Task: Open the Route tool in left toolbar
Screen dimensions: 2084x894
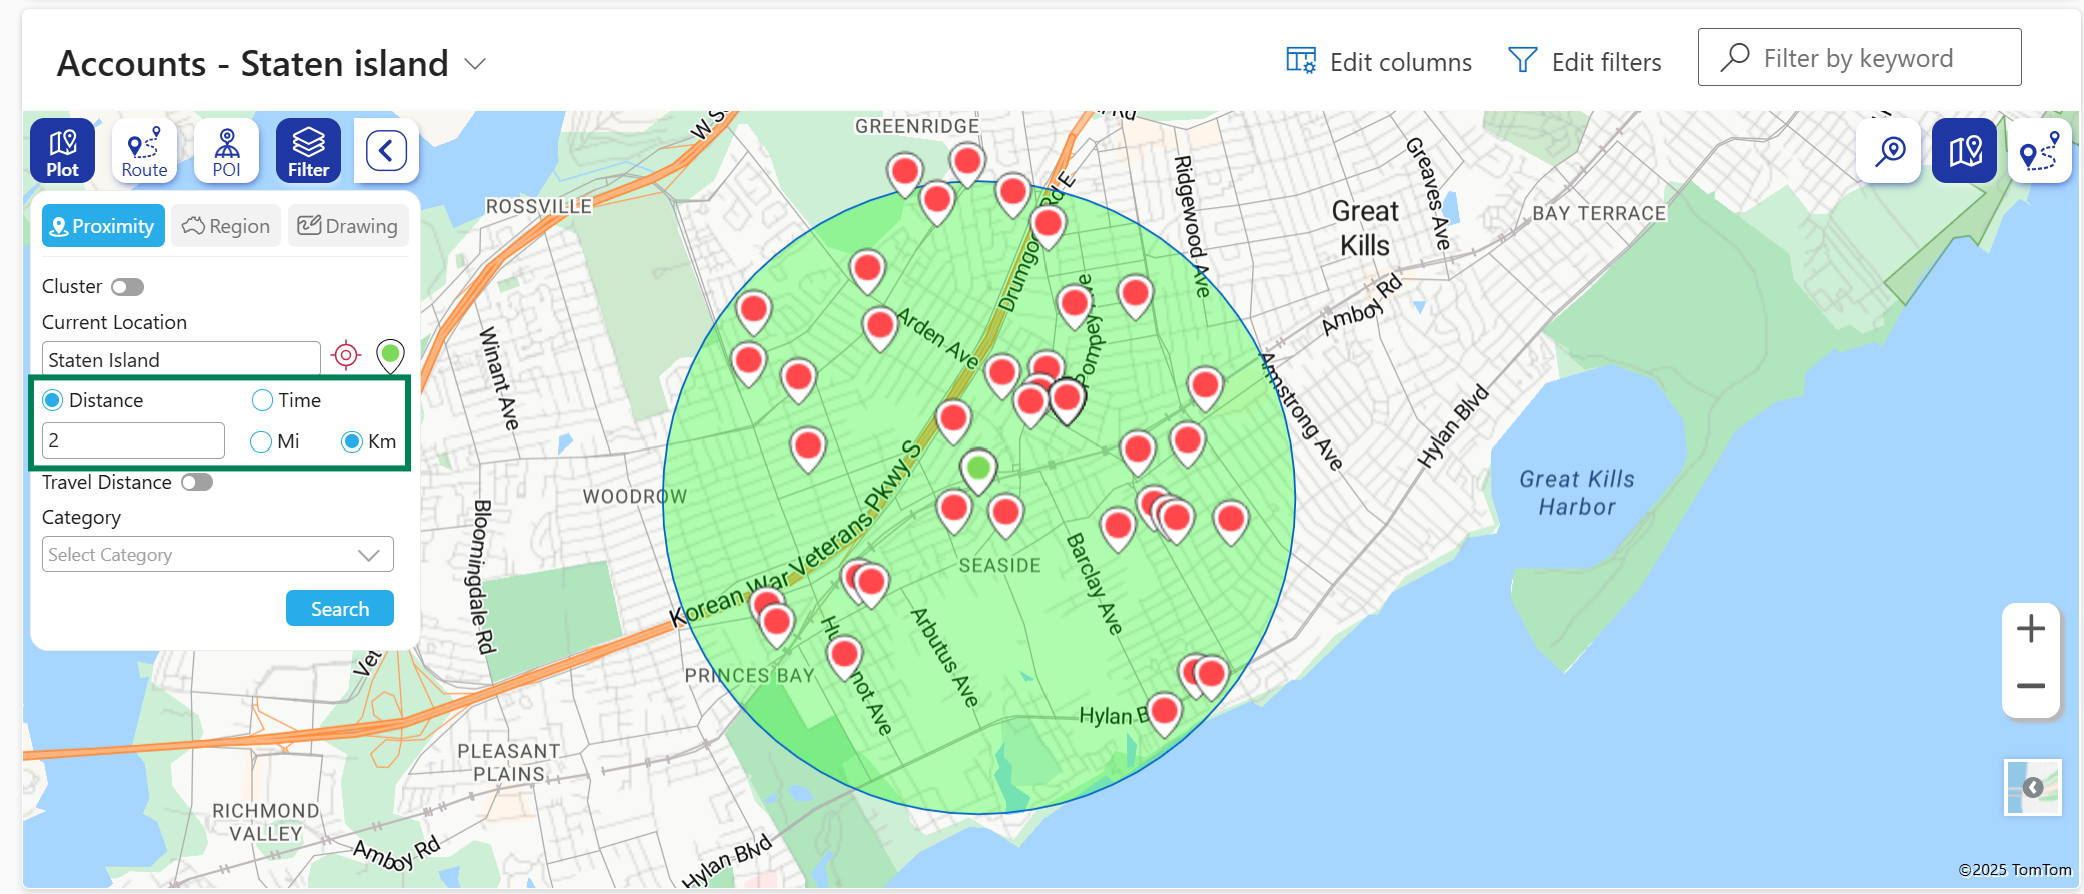Action: click(144, 151)
